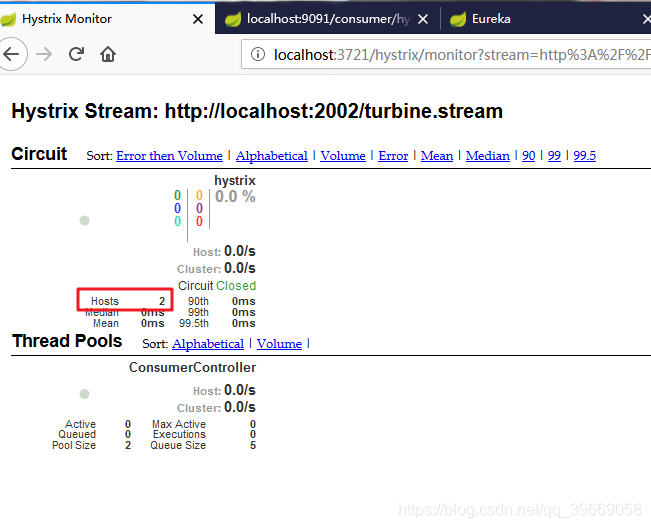Click the hystrix circuit name
The height and width of the screenshot is (528, 651).
point(235,181)
